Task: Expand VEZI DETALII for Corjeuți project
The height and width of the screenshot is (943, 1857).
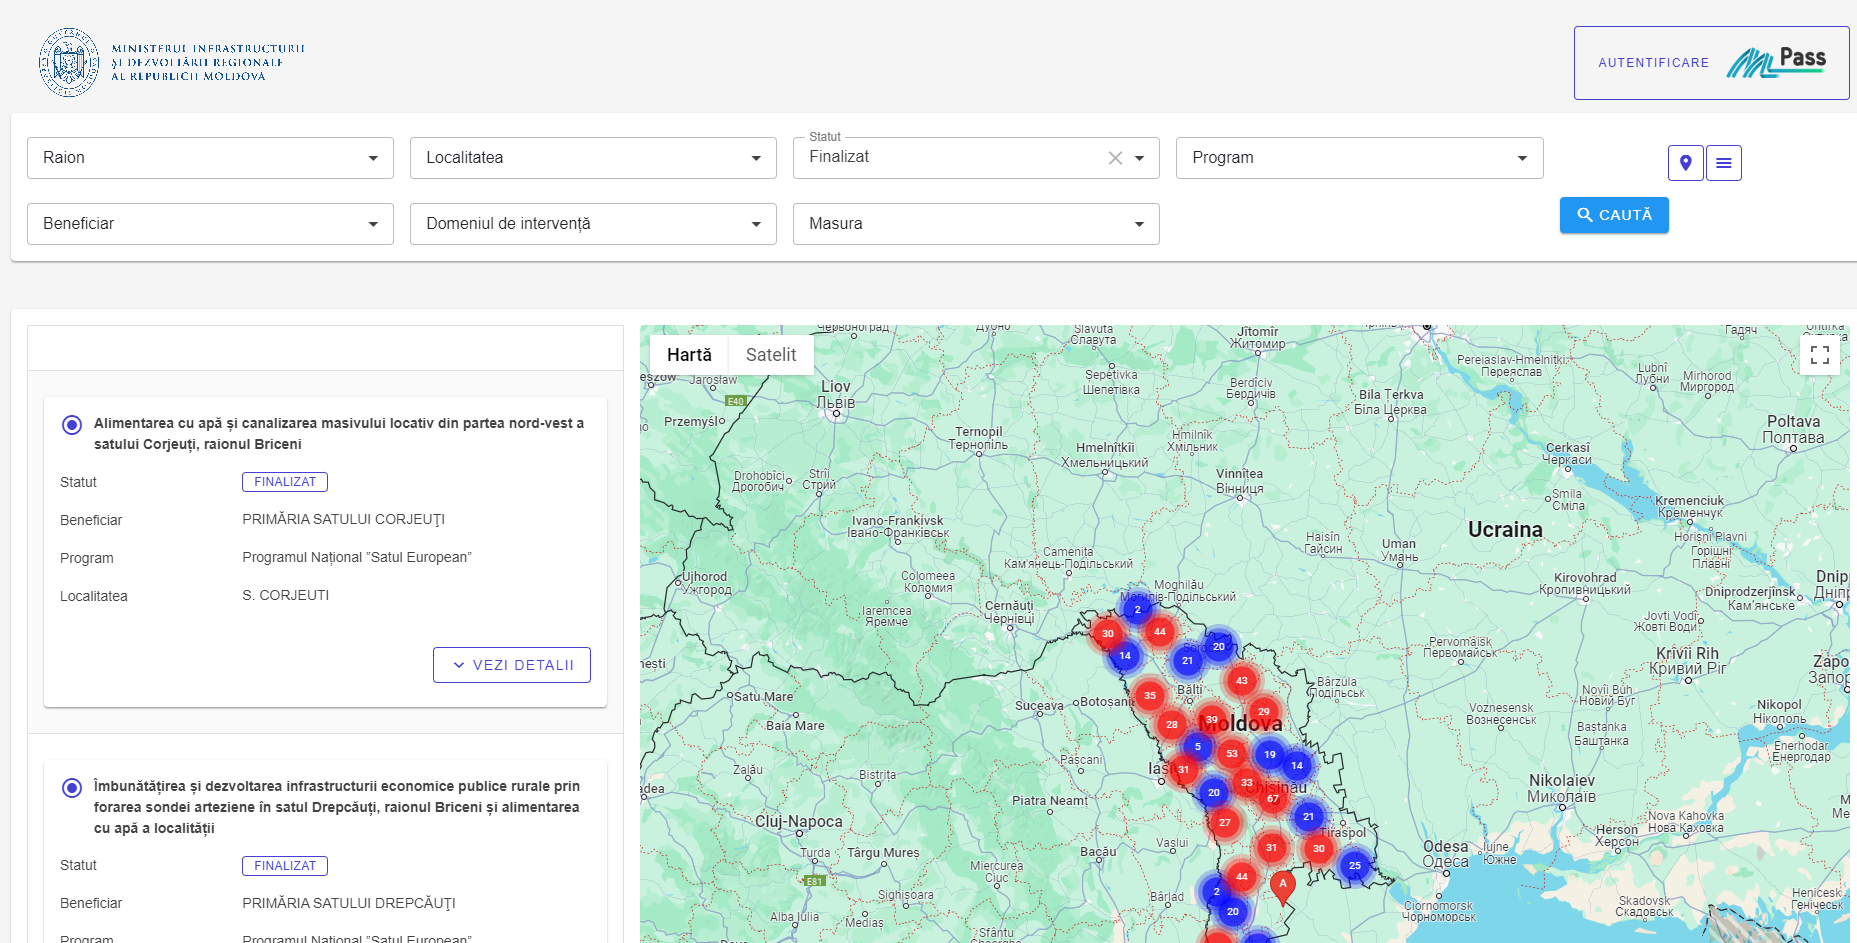Action: click(512, 665)
